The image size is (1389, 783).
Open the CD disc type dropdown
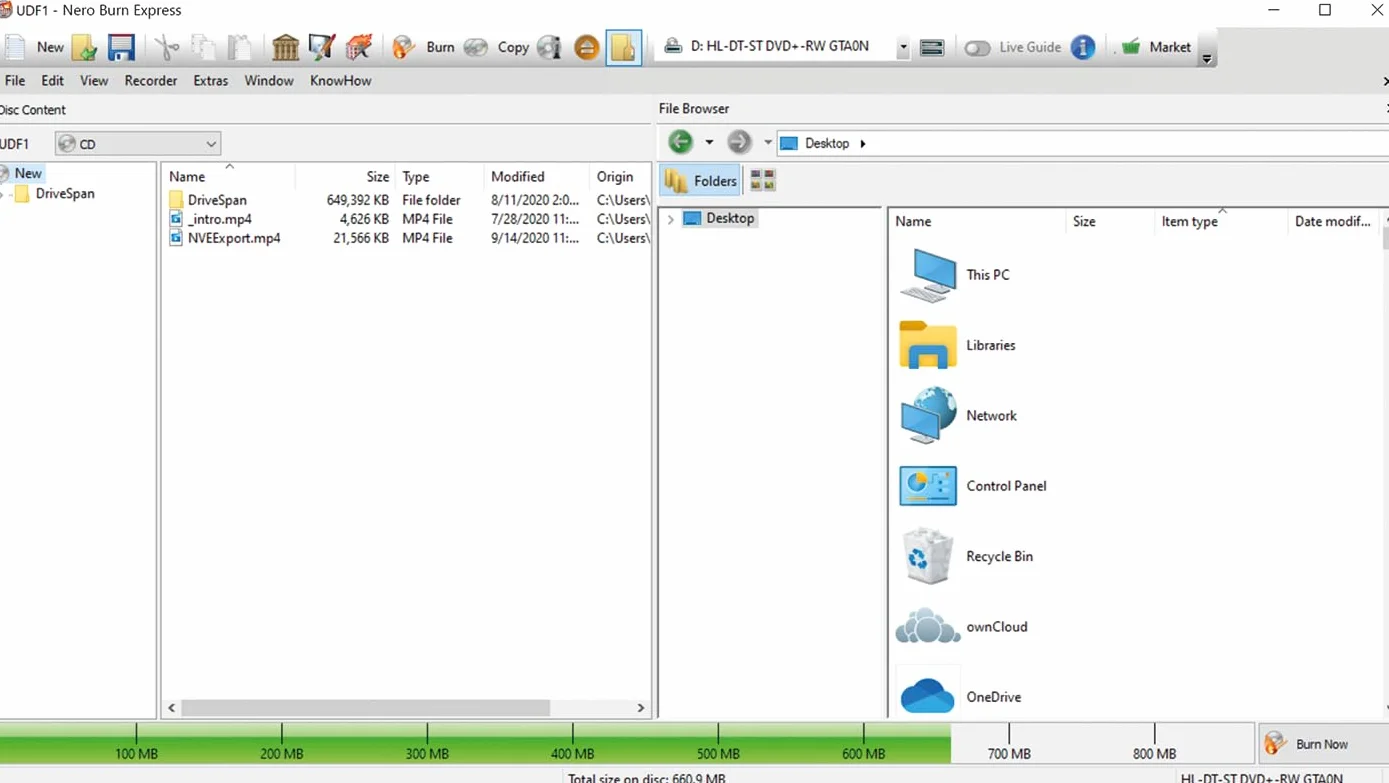(x=138, y=144)
